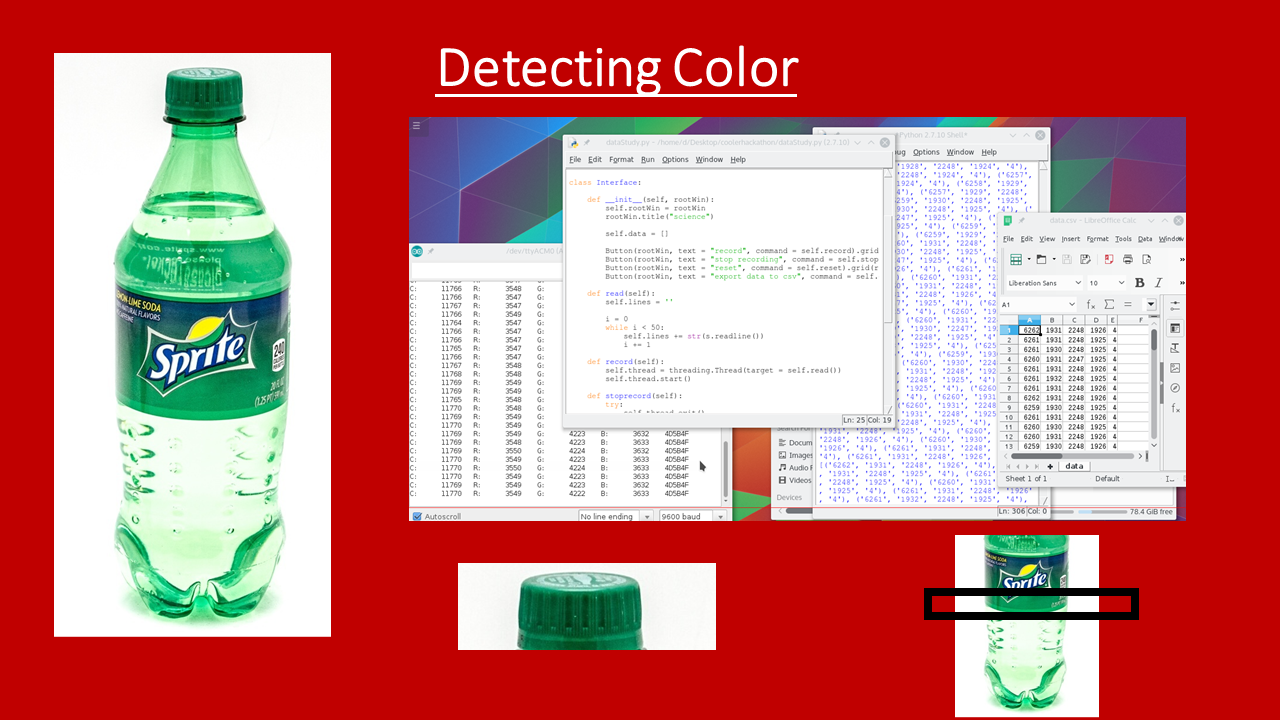The image size is (1280, 720).
Task: Open the Styles deck icon in Calc sidebar
Action: click(1175, 347)
